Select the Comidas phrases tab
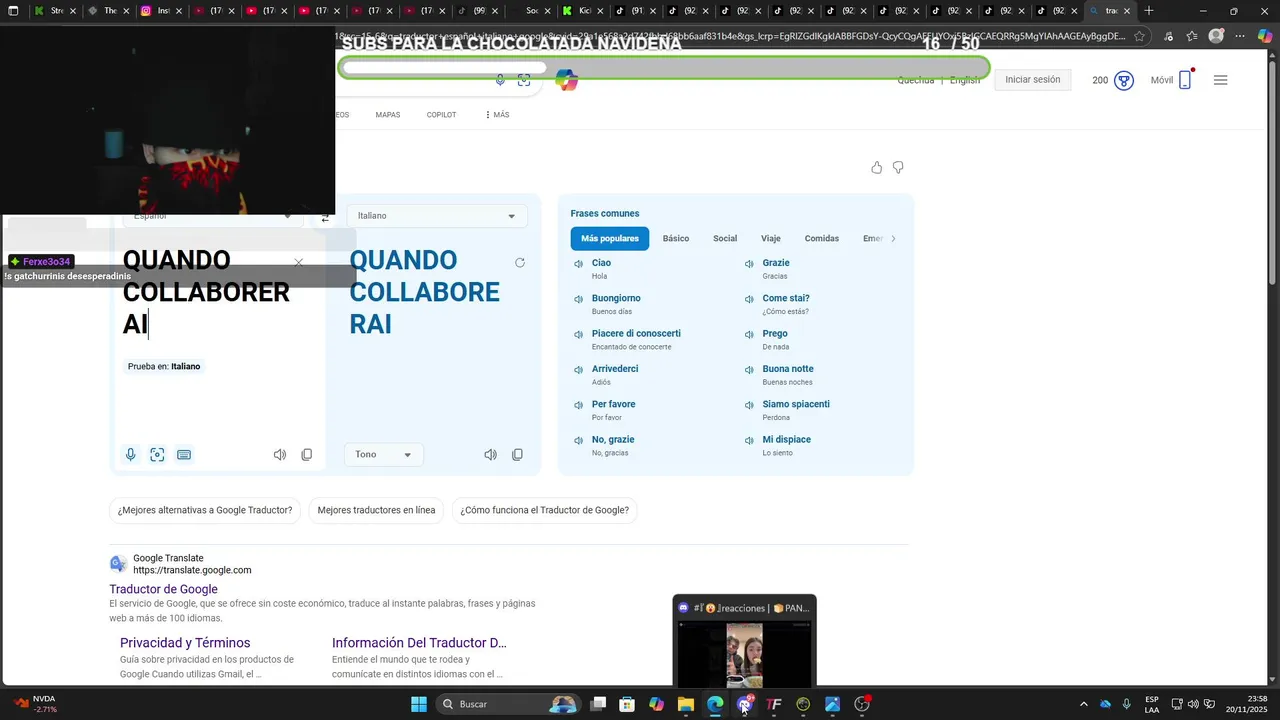This screenshot has width=1280, height=720. [822, 239]
